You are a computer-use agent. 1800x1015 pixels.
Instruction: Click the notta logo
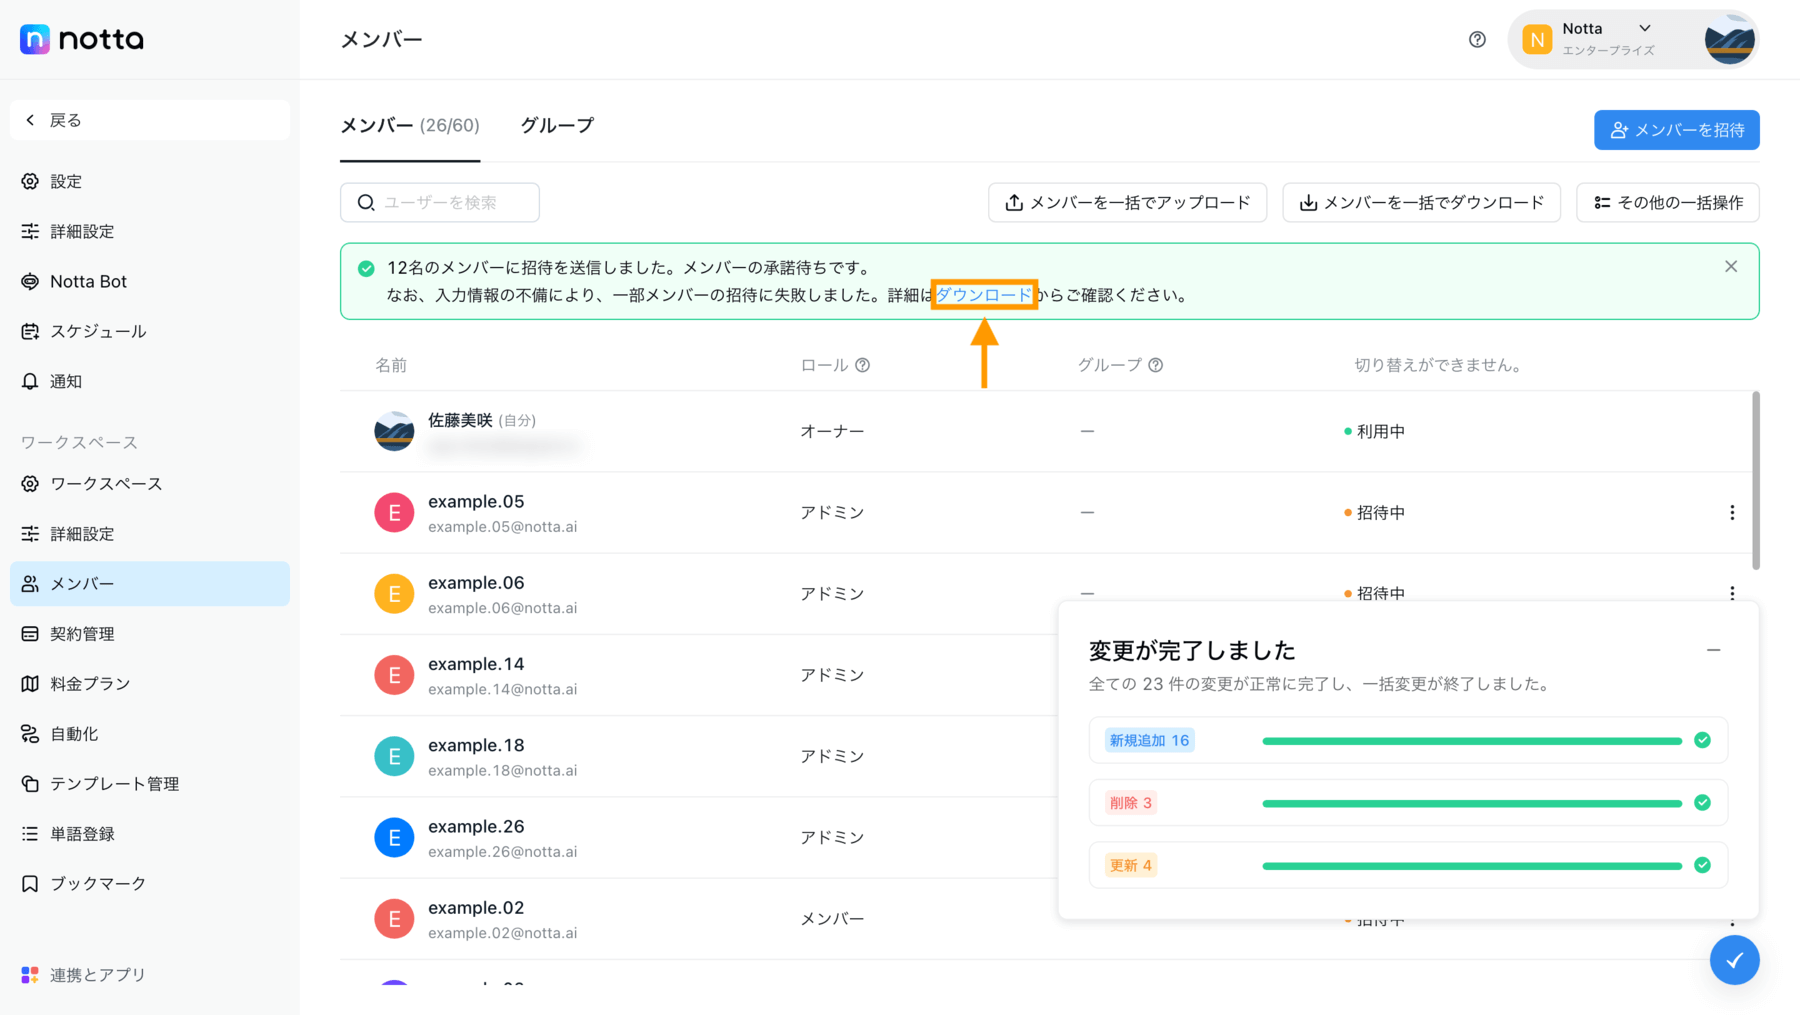[82, 39]
